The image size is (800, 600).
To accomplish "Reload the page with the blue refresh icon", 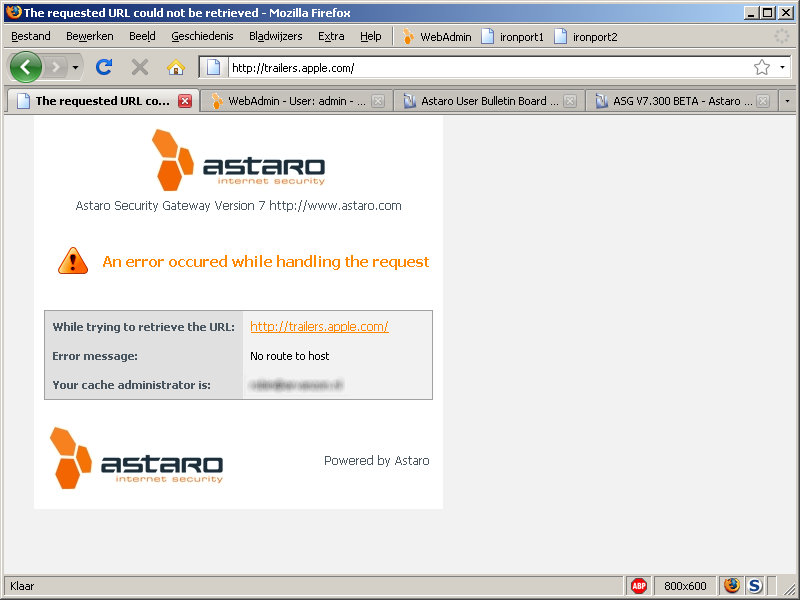I will click(104, 67).
